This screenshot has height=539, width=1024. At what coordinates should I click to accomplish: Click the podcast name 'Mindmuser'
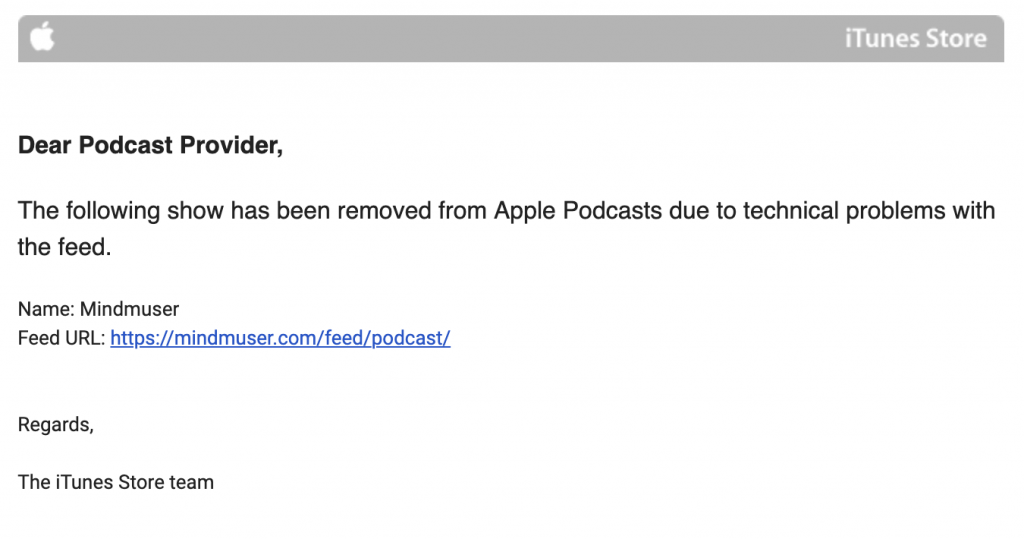[x=129, y=309]
